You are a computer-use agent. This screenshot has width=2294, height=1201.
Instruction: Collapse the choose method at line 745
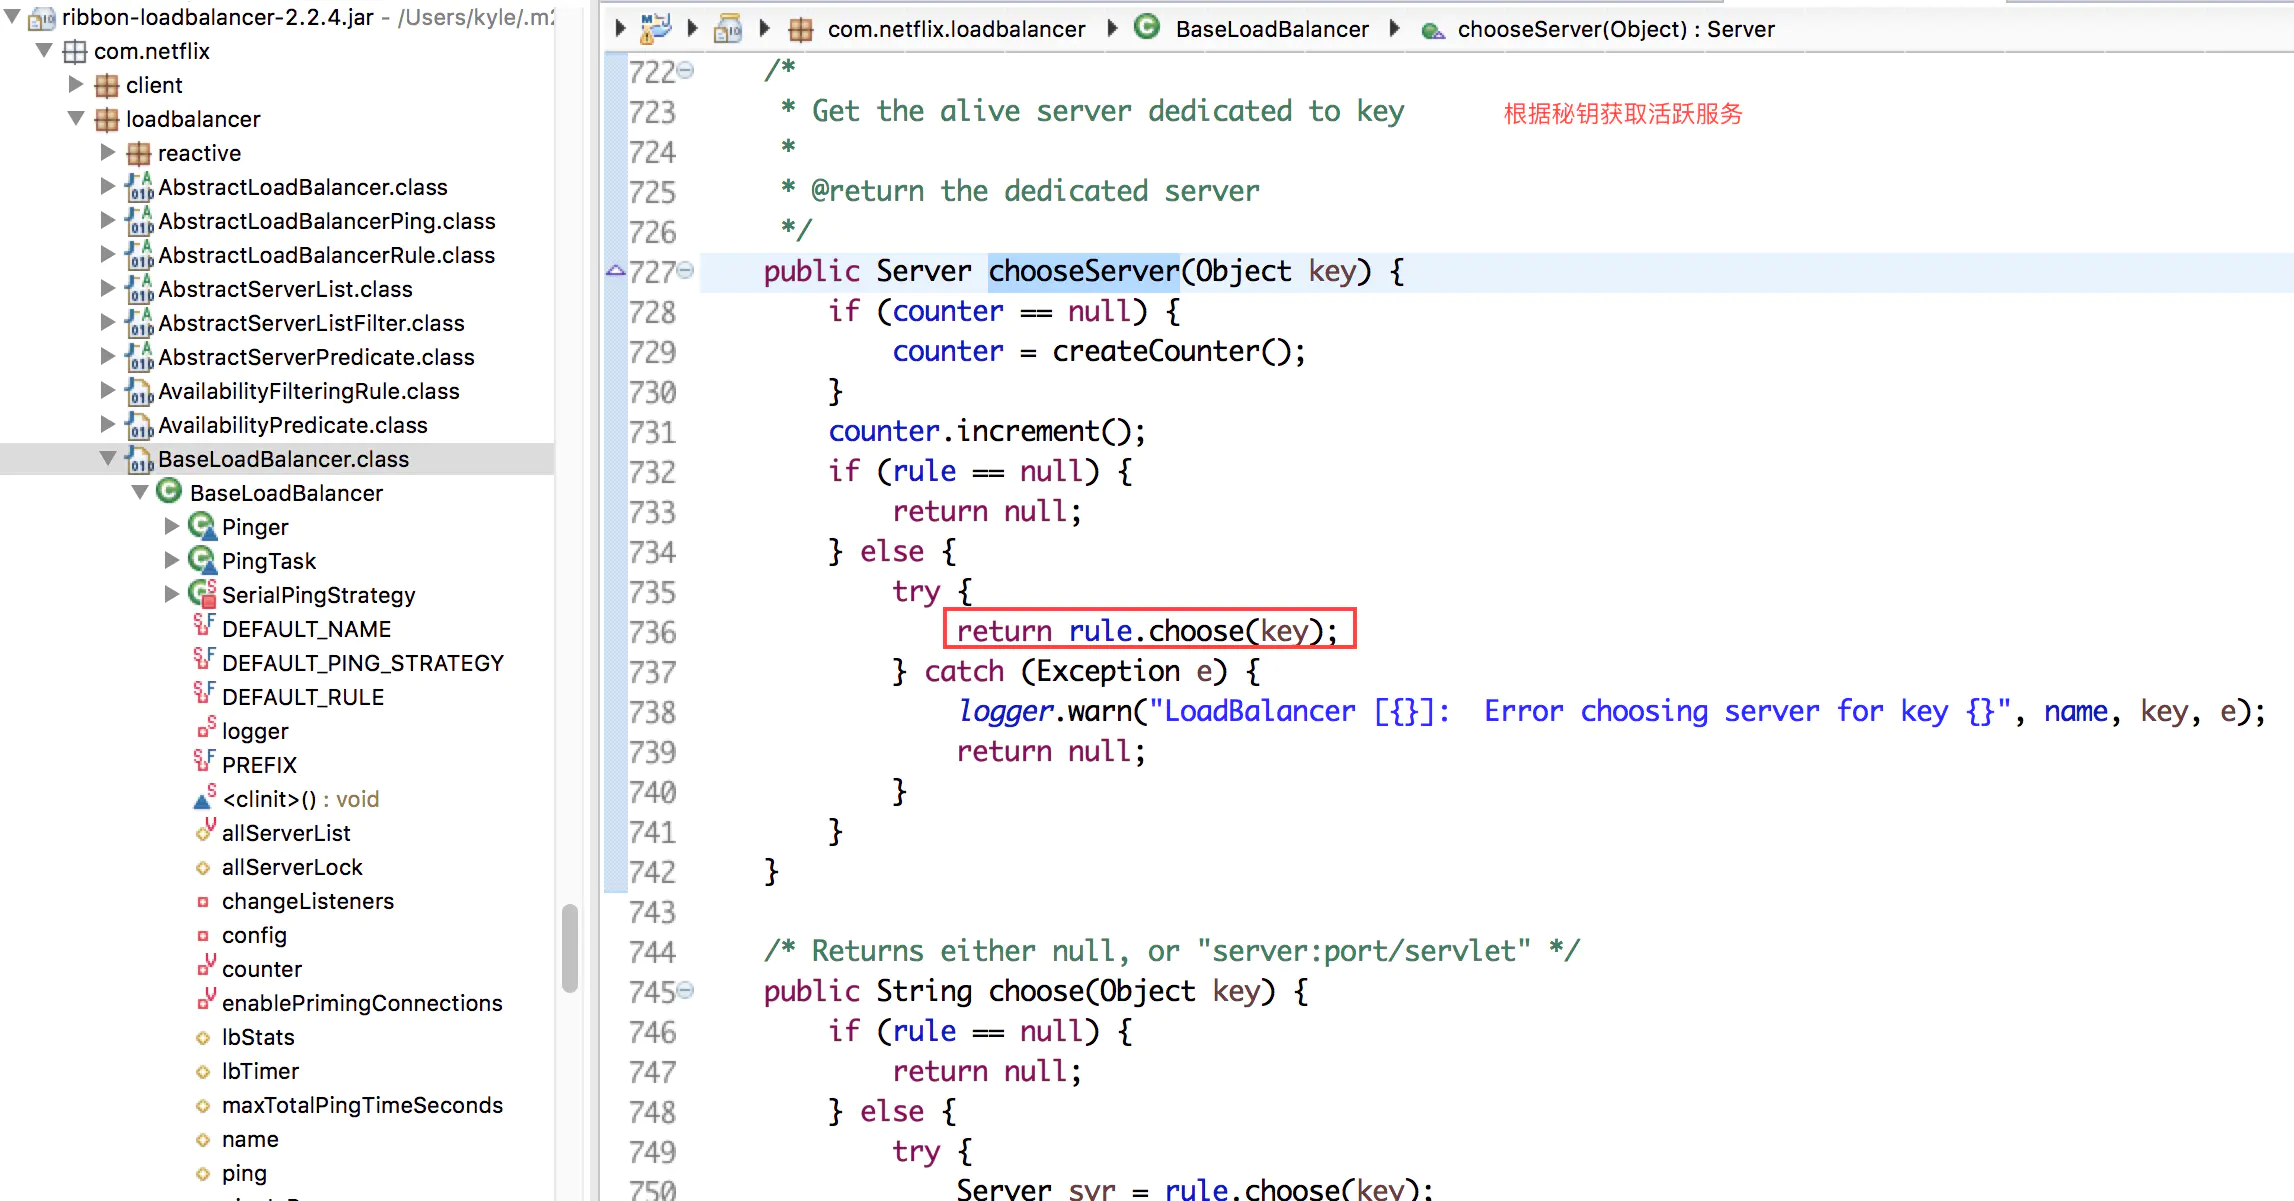point(686,990)
